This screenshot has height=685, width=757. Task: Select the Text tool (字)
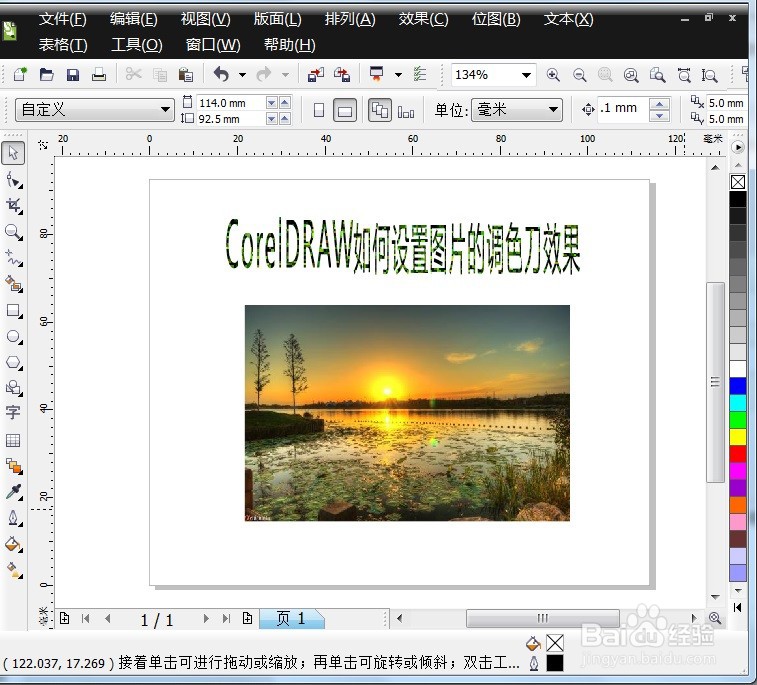(x=13, y=413)
